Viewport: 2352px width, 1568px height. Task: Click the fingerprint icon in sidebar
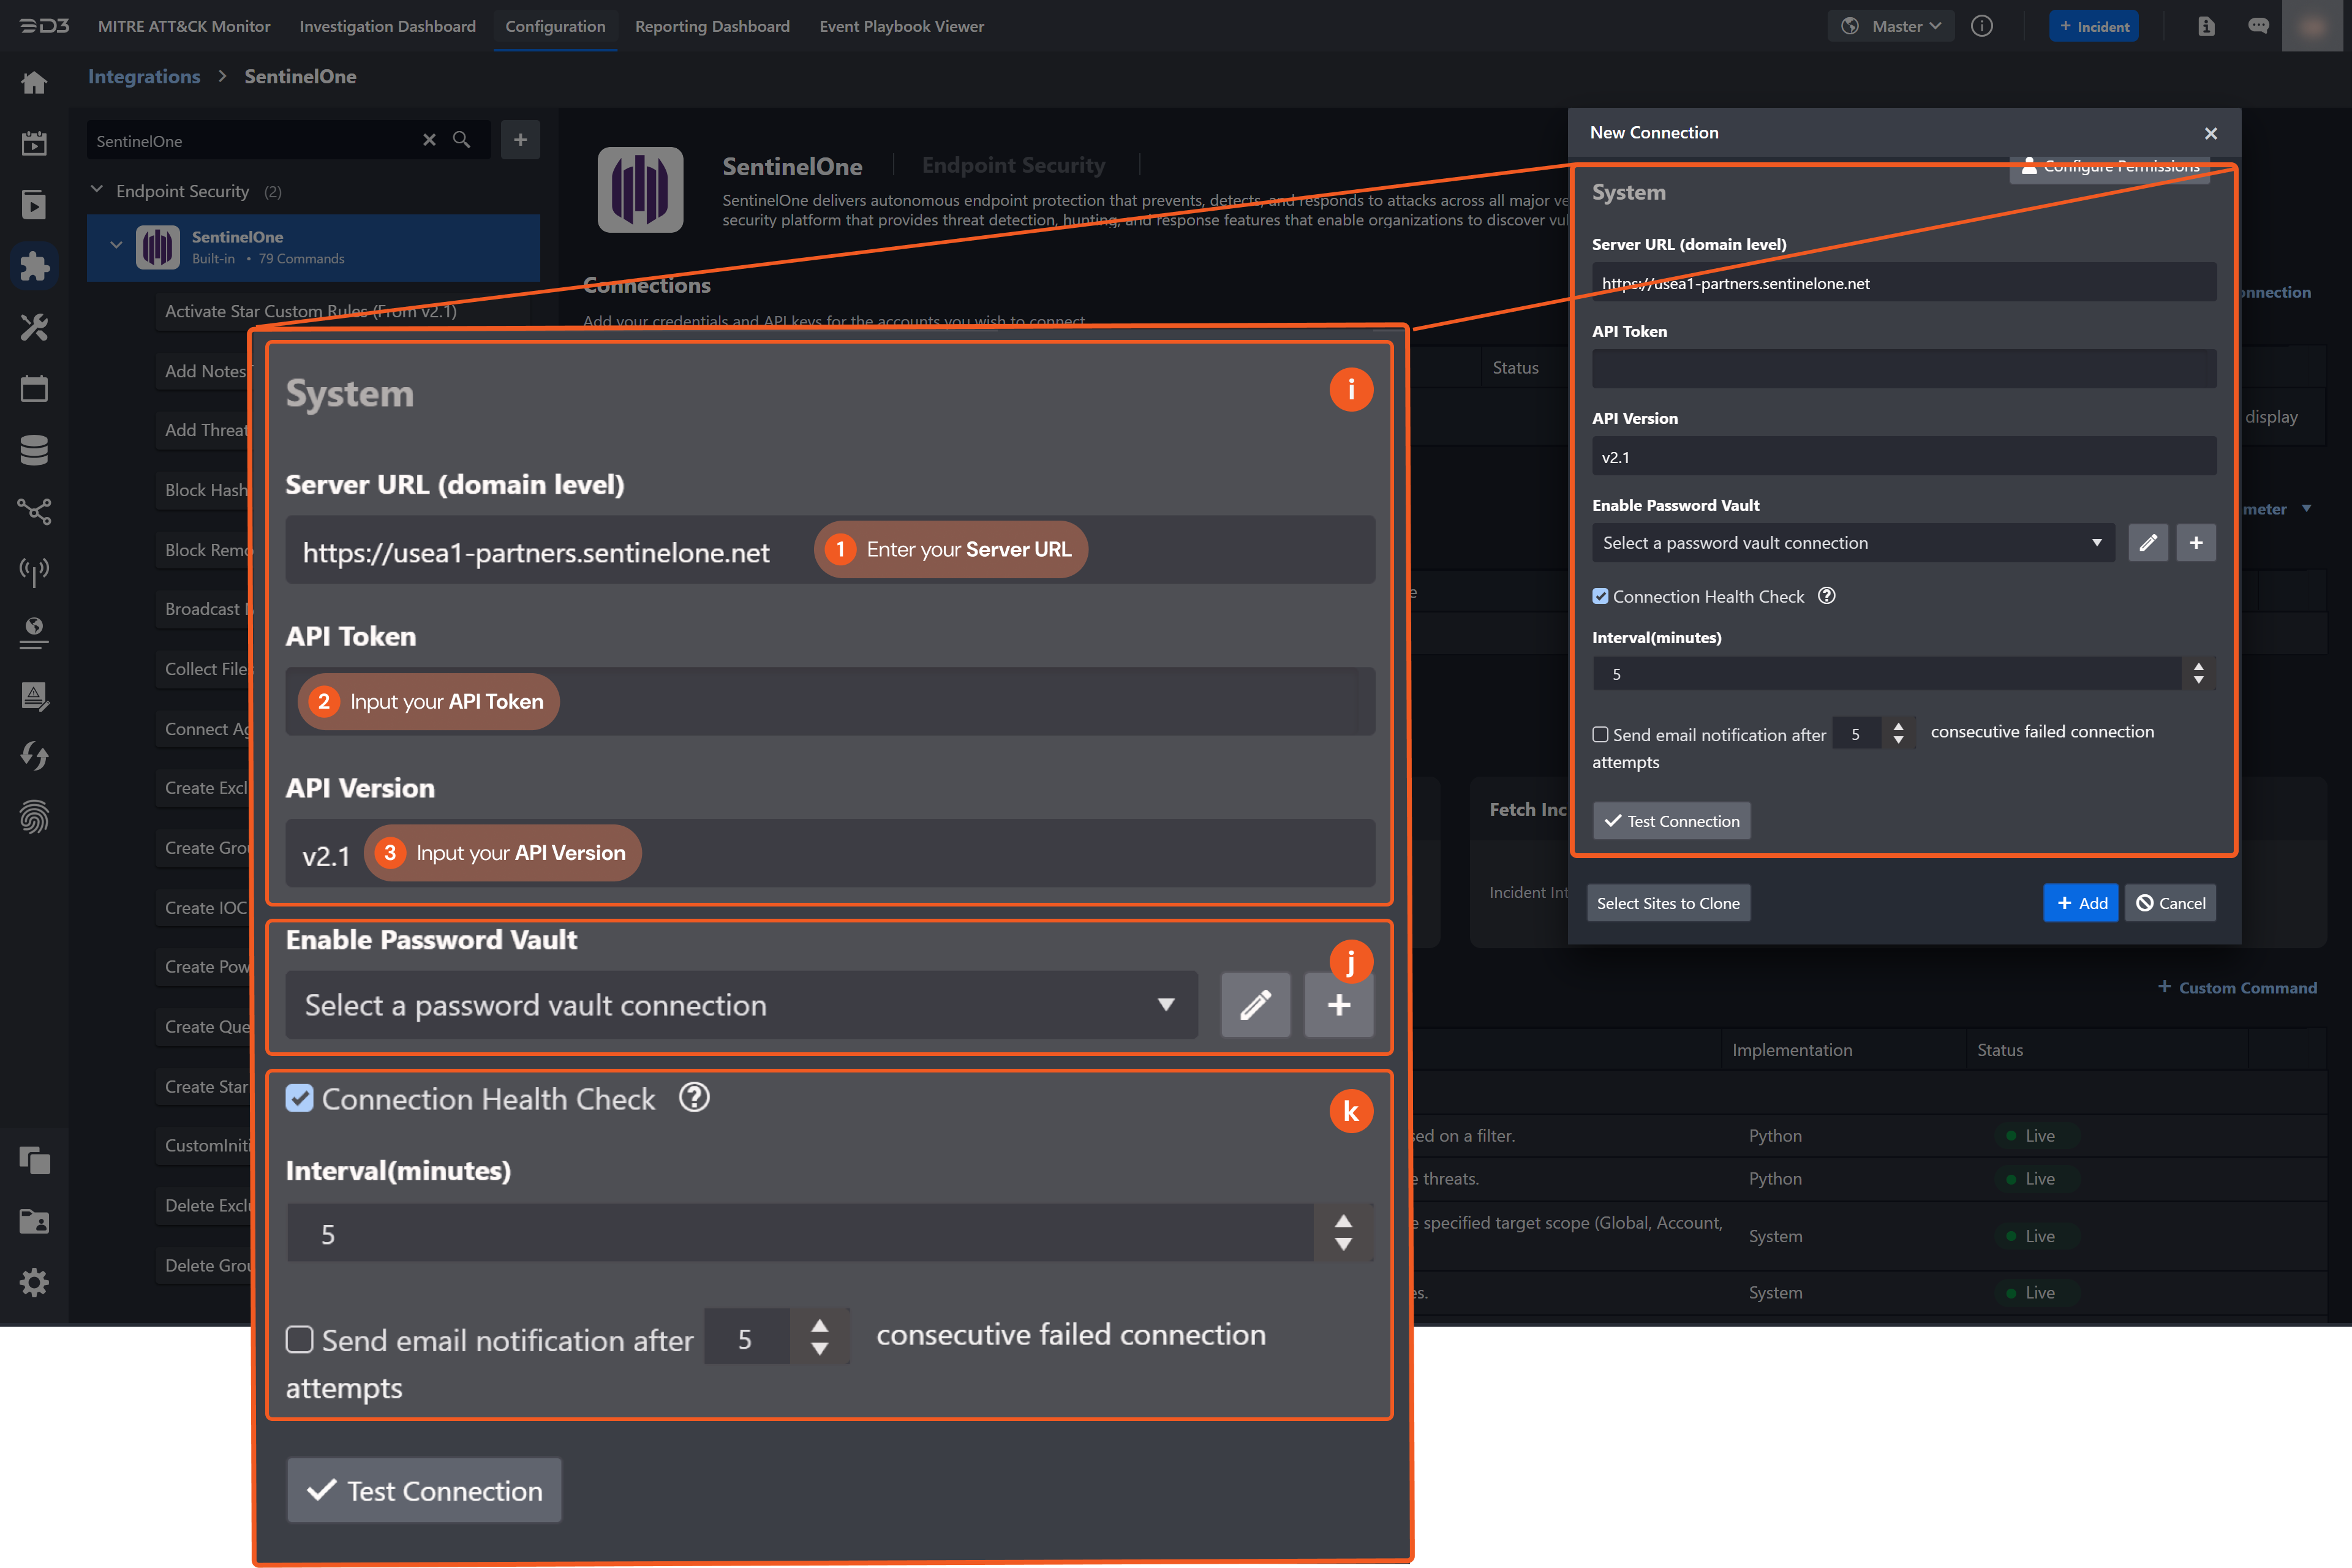(x=34, y=817)
